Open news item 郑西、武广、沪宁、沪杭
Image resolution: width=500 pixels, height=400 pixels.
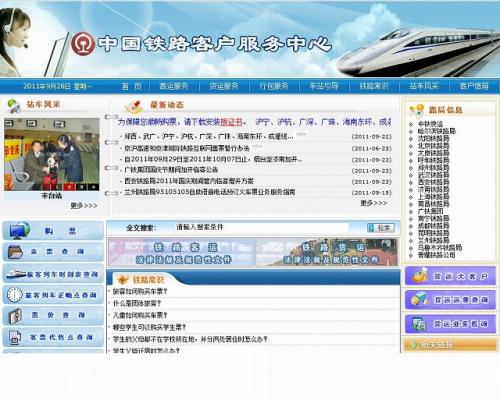pyautogui.click(x=209, y=137)
